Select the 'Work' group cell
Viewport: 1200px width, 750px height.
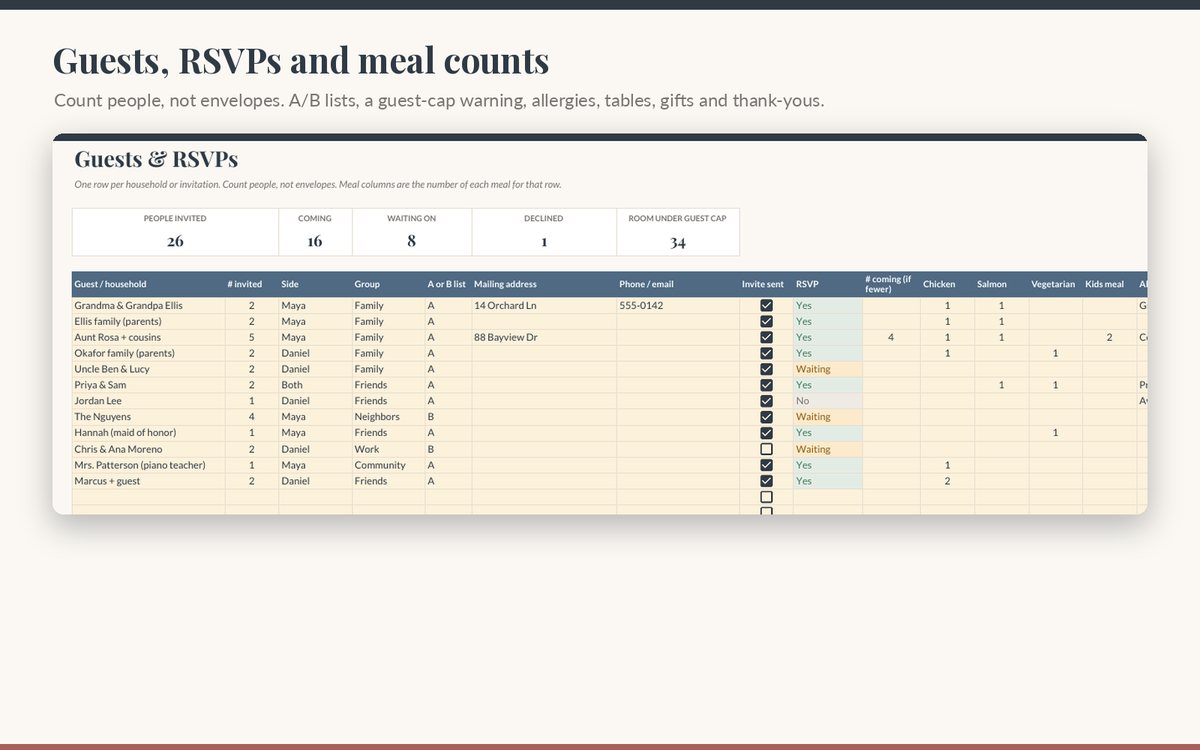pos(389,449)
